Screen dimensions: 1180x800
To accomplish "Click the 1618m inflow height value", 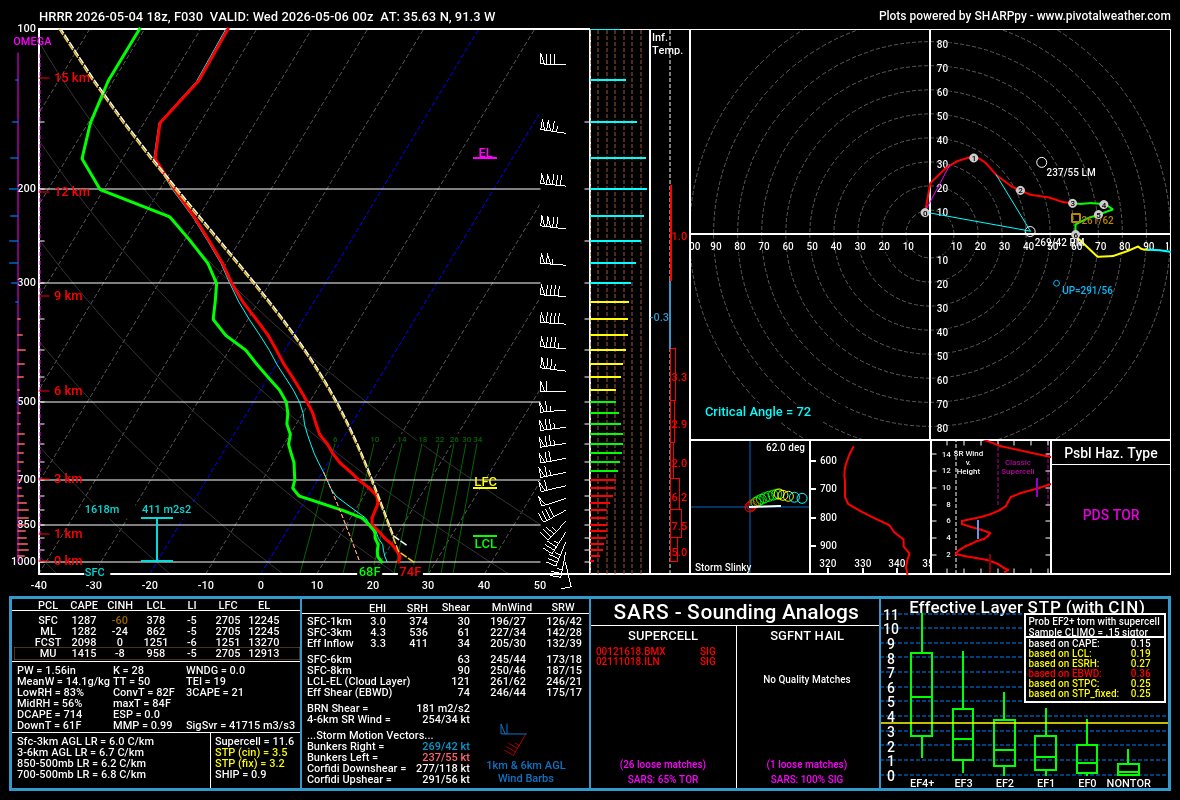I will 102,510.
